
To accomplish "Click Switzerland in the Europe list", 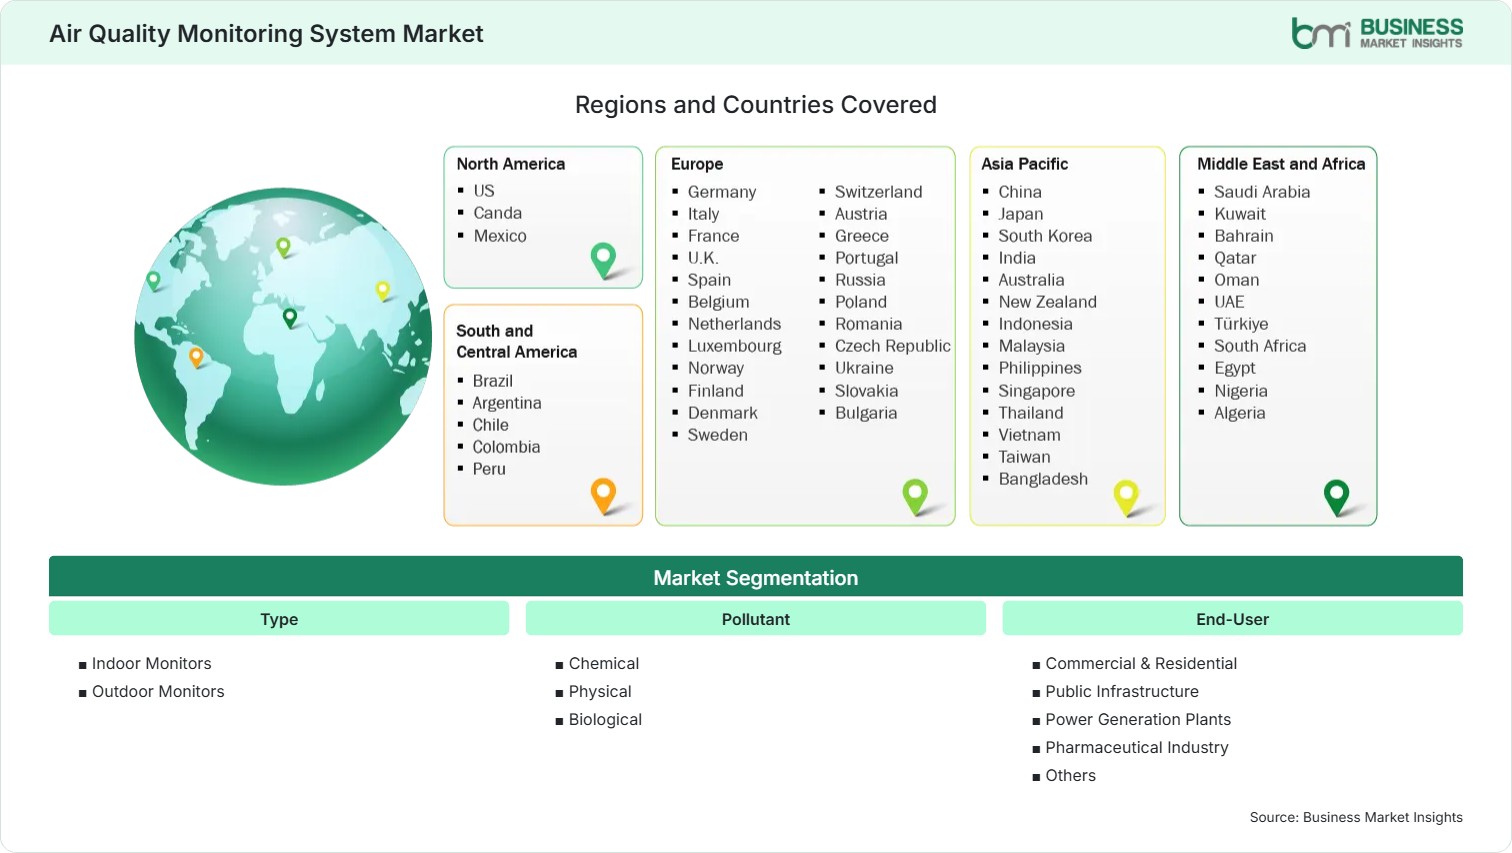I will pyautogui.click(x=879, y=192).
